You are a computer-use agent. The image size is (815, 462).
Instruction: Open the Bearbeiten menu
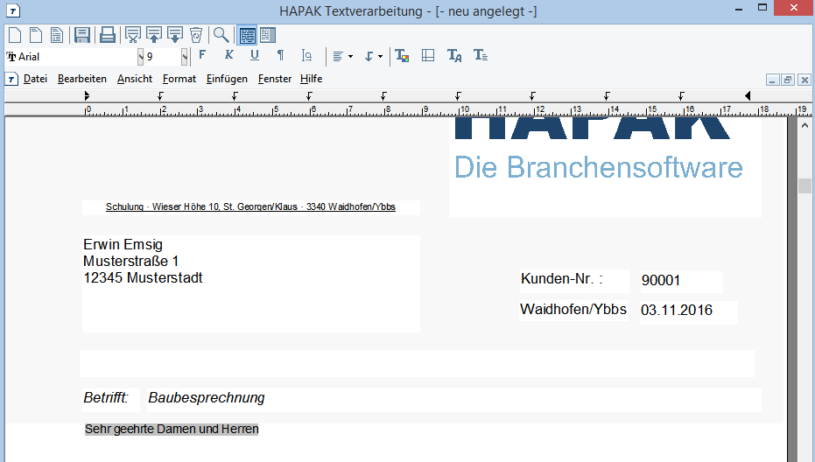82,79
